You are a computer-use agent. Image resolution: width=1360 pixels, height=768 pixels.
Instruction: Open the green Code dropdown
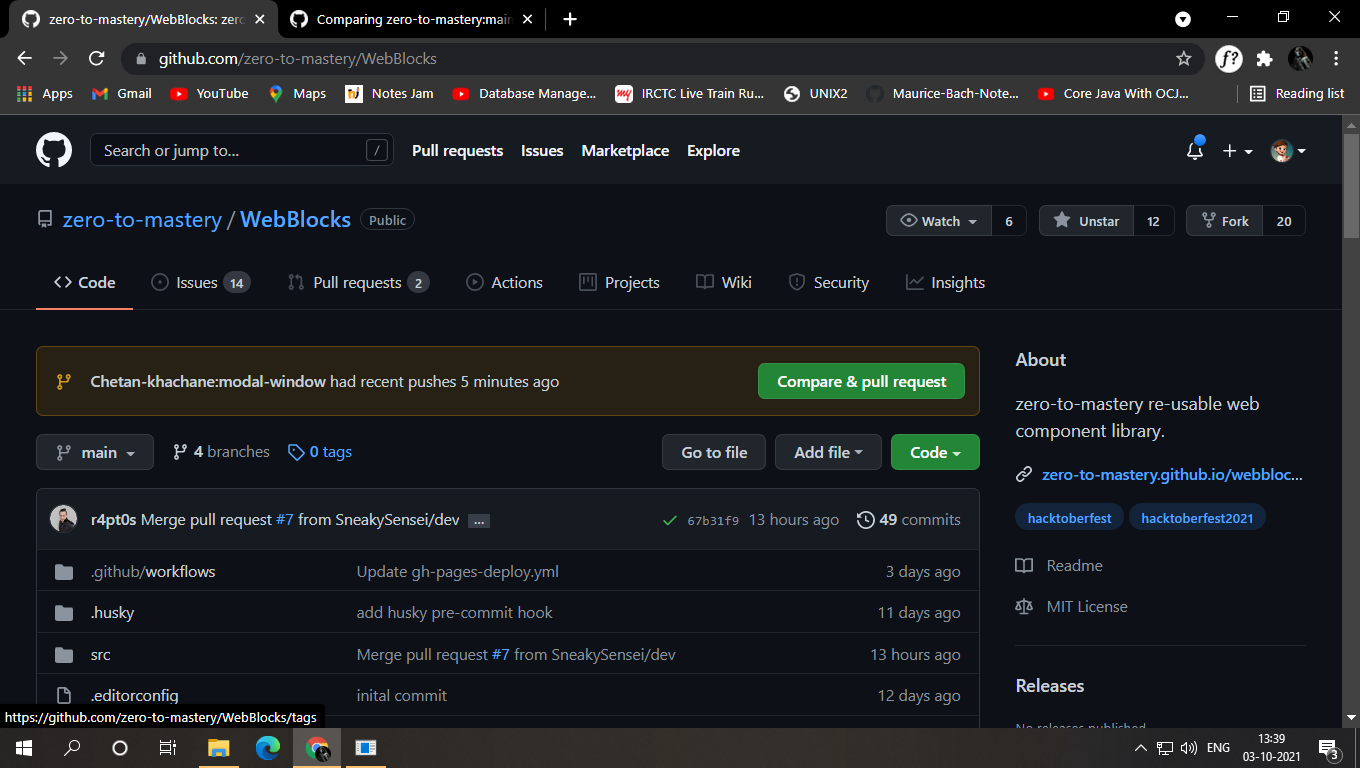(935, 452)
